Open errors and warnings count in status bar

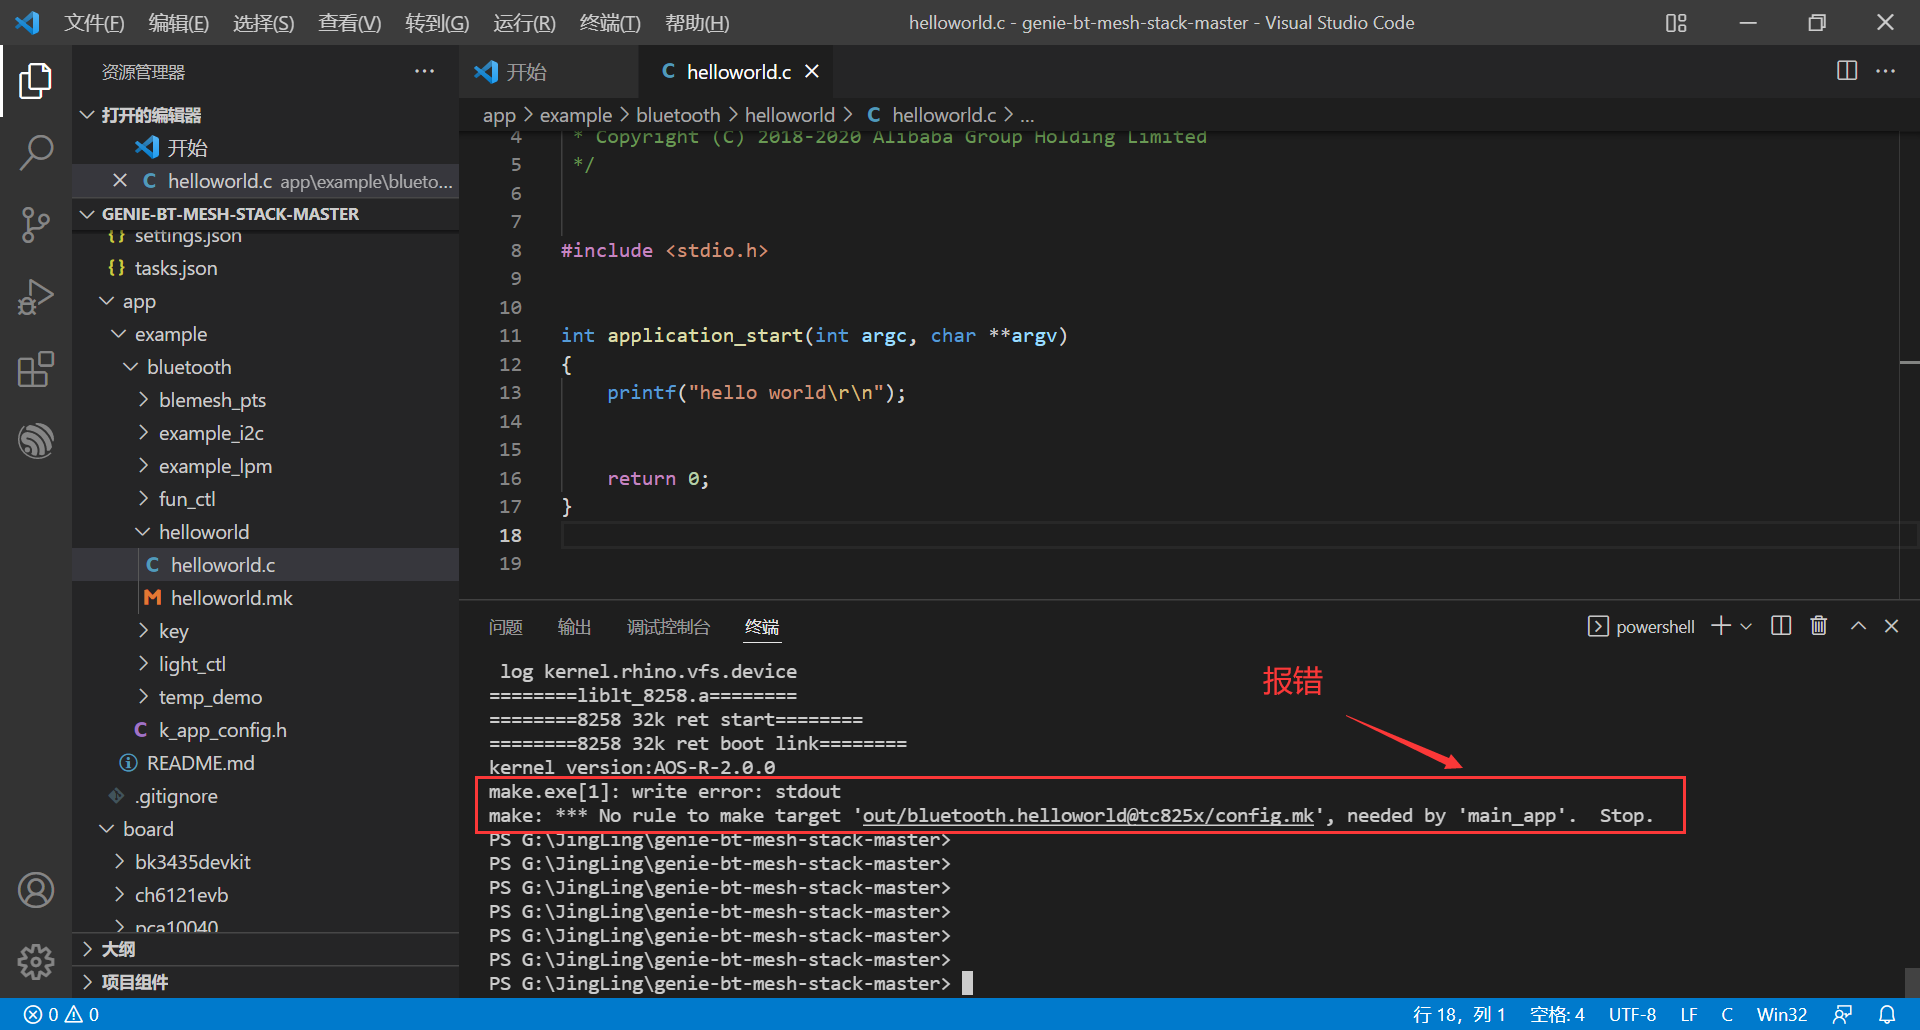click(x=62, y=1014)
